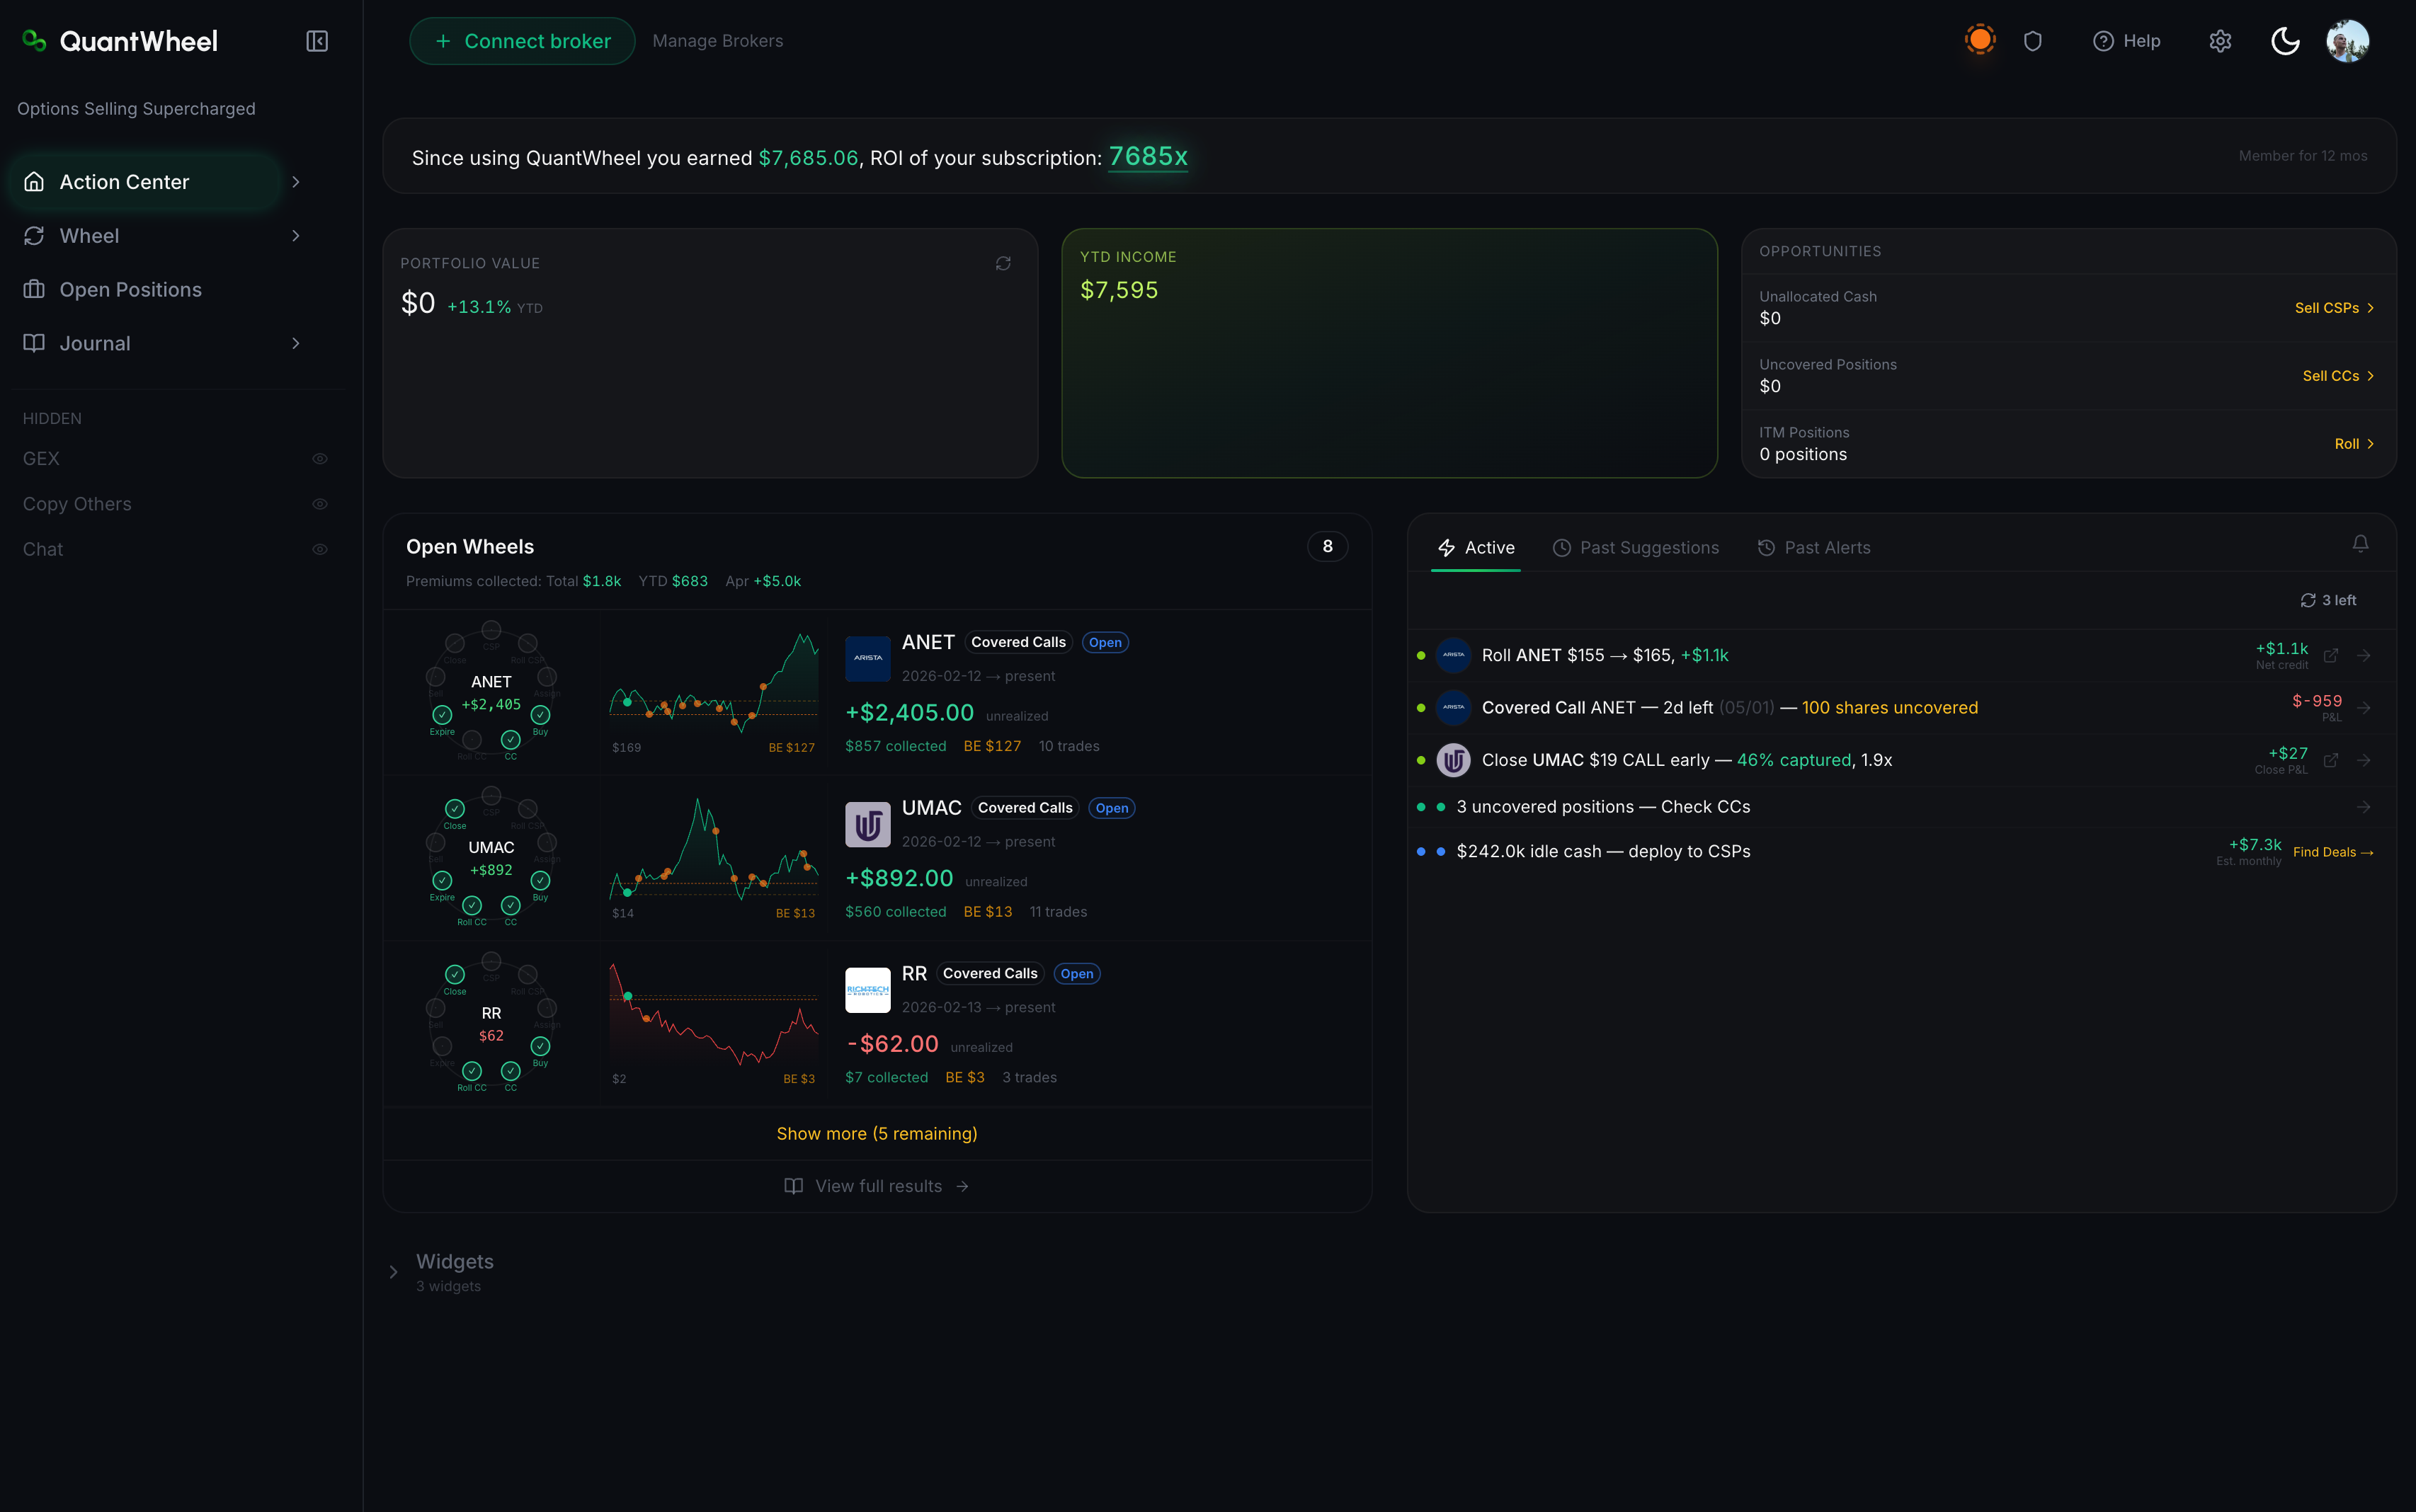Screen dimensions: 2416x1512
Task: Click the Help question mark icon
Action: (2103, 41)
